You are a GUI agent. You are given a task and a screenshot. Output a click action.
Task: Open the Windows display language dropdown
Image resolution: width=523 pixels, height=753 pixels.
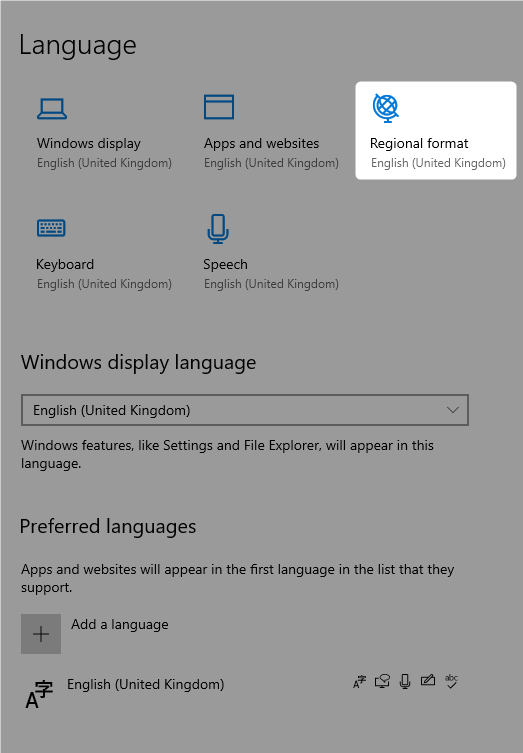[x=244, y=410]
